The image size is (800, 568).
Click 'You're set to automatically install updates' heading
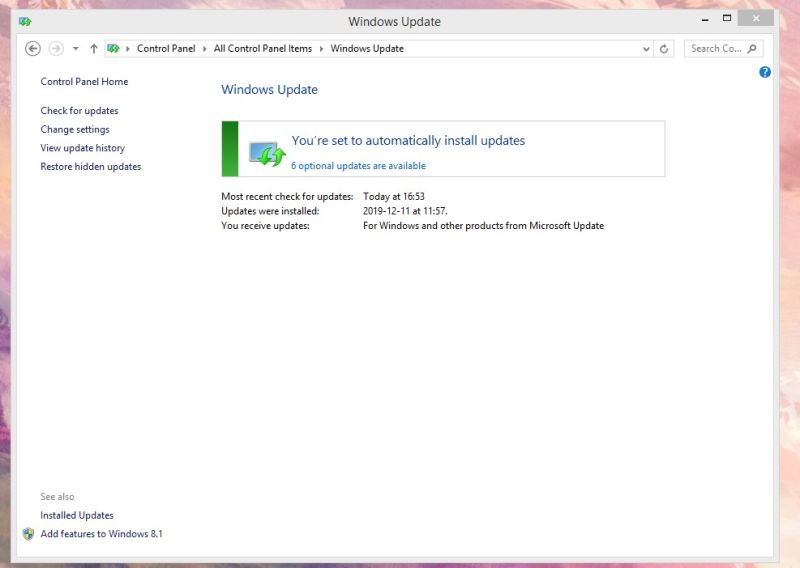point(408,141)
